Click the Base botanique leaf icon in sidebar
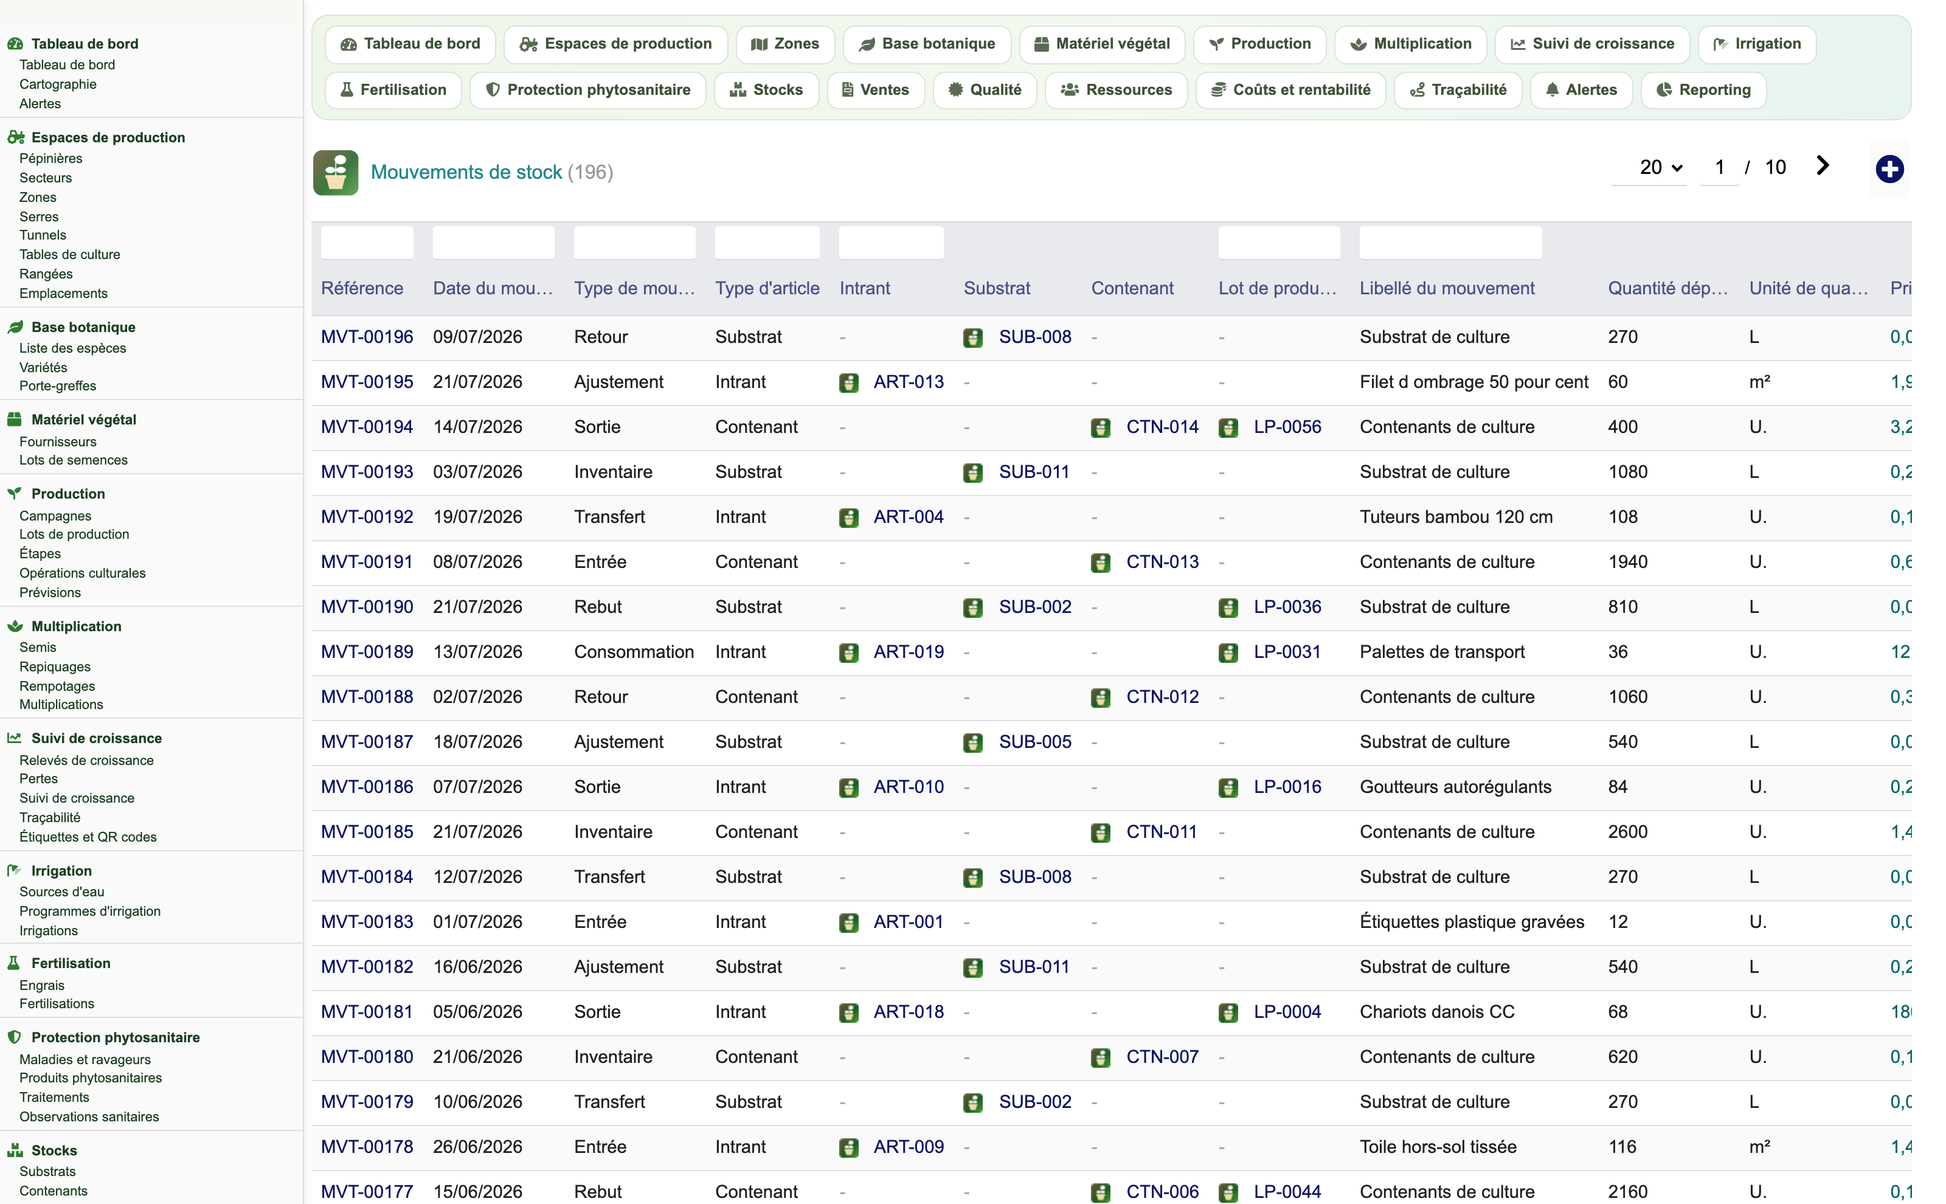The height and width of the screenshot is (1204, 1946). click(x=15, y=327)
